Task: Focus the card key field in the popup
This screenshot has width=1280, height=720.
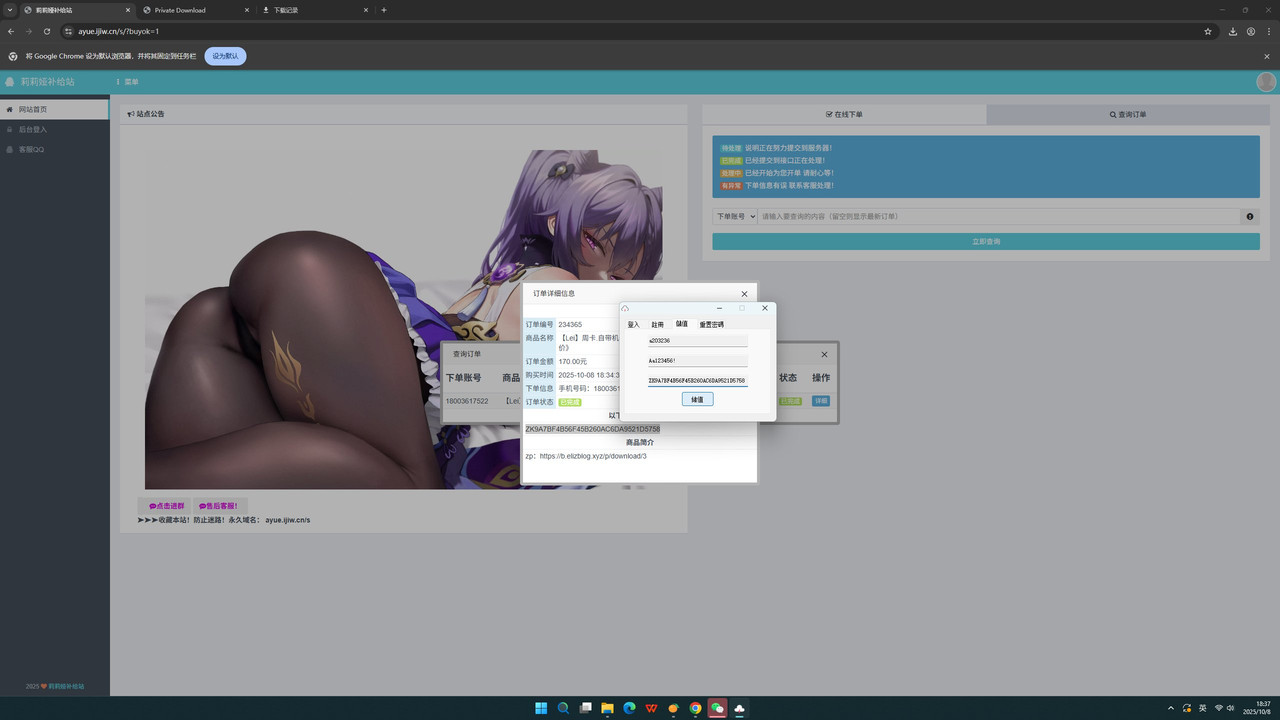Action: pyautogui.click(x=697, y=381)
